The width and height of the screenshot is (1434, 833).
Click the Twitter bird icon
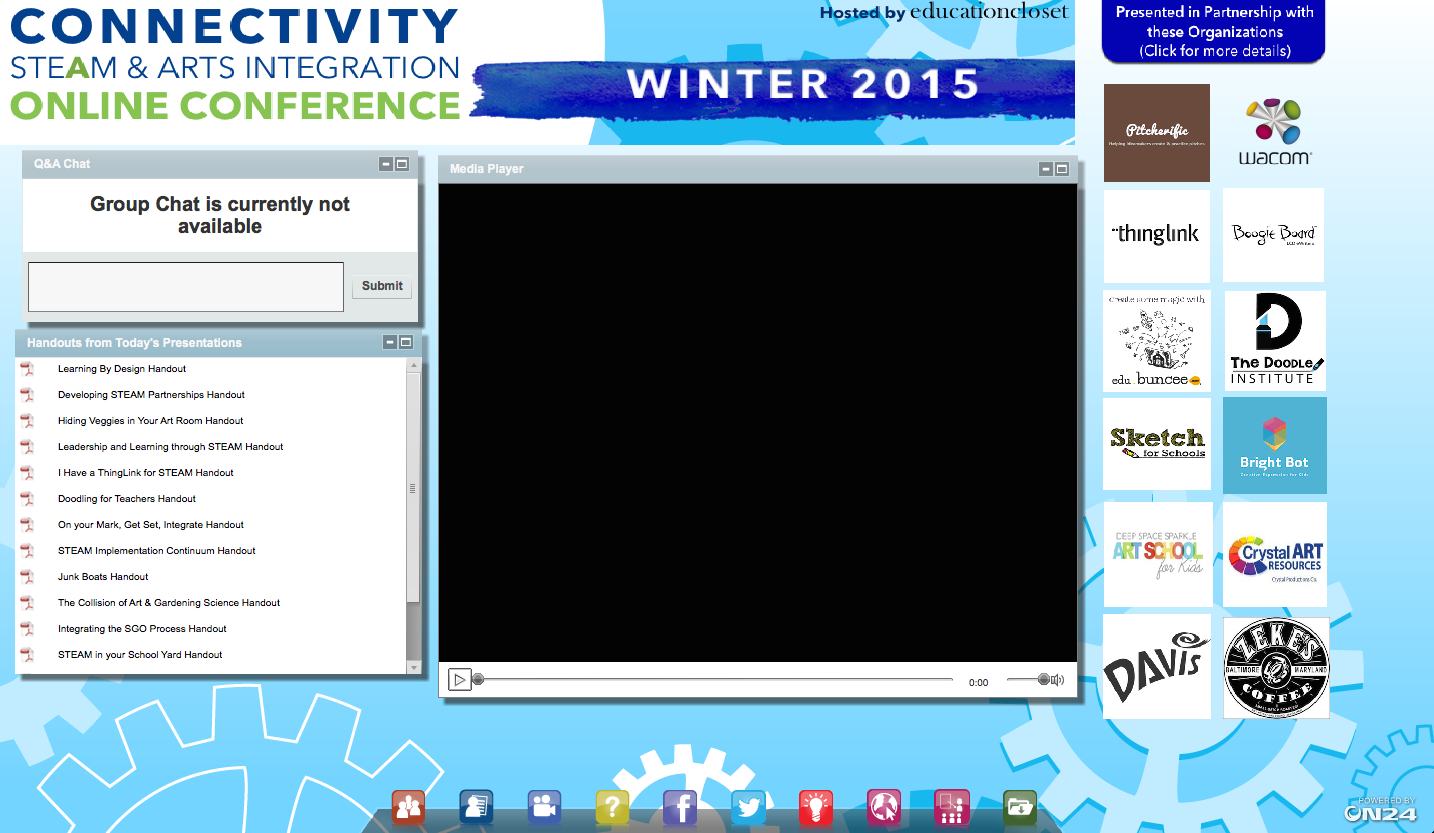[748, 807]
